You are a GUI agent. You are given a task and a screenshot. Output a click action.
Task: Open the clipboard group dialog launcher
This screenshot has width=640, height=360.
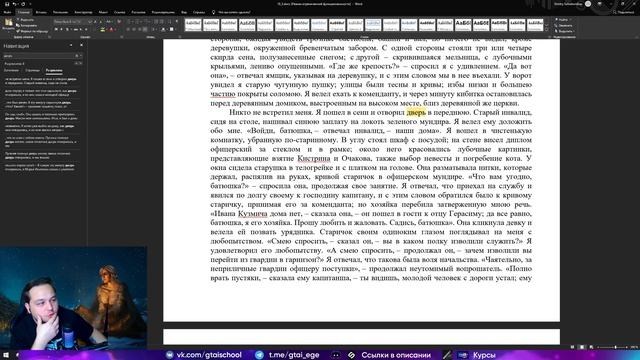pyautogui.click(x=50, y=37)
